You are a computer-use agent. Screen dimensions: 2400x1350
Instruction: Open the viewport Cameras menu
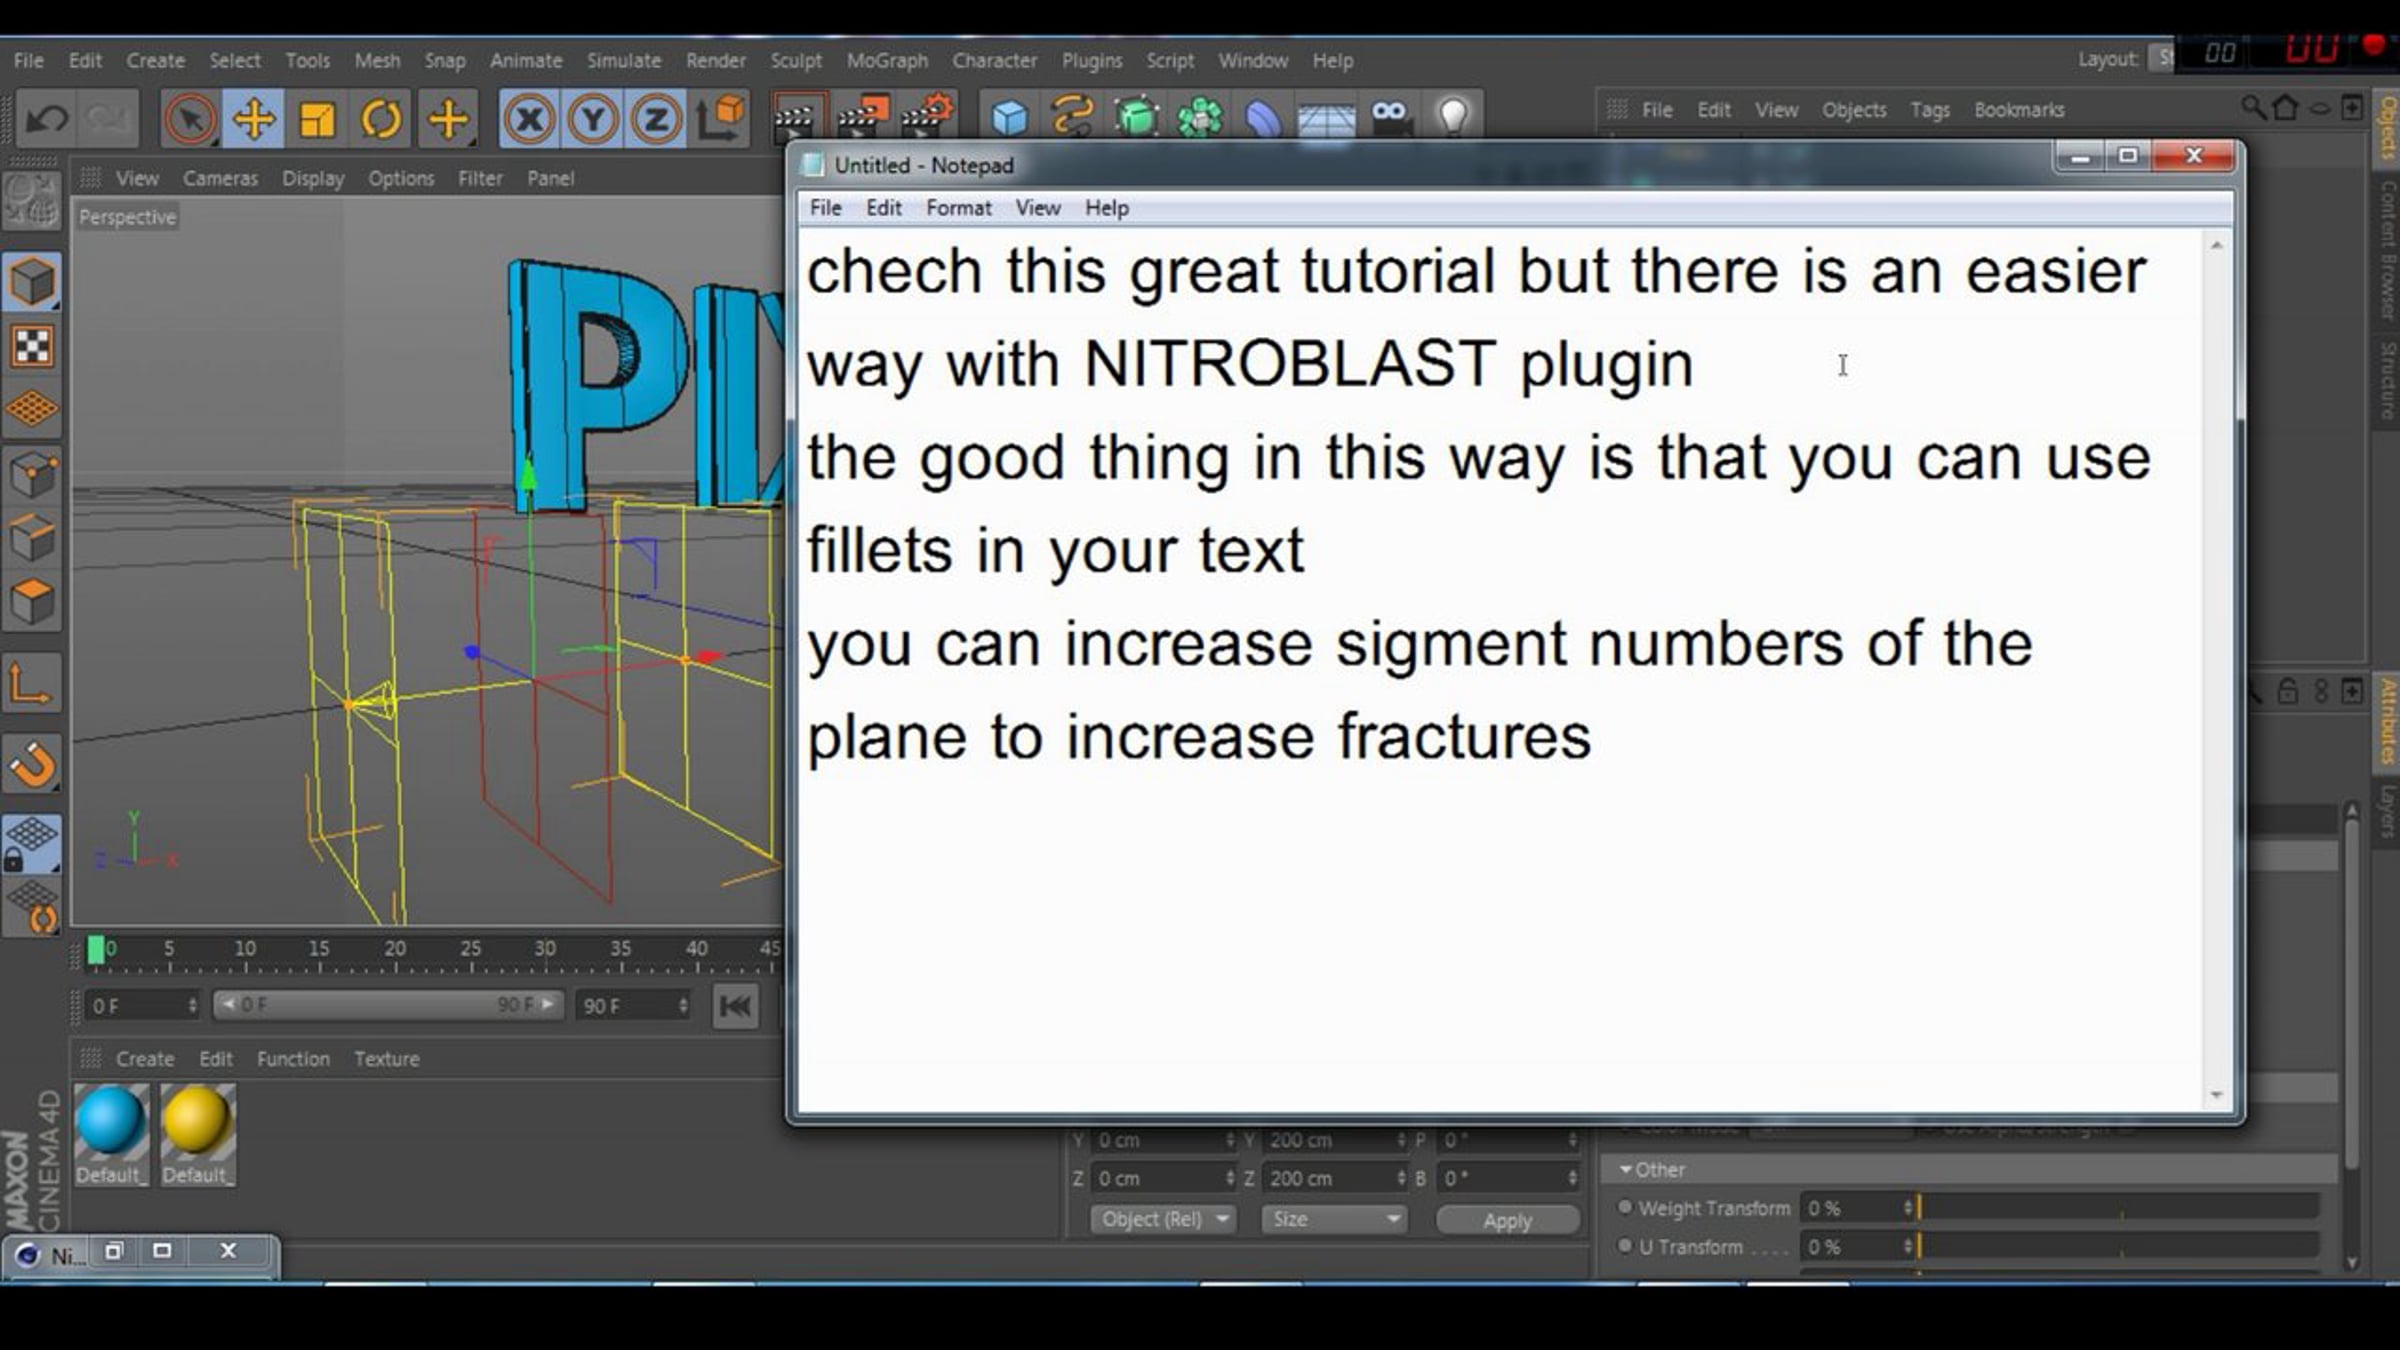point(220,178)
